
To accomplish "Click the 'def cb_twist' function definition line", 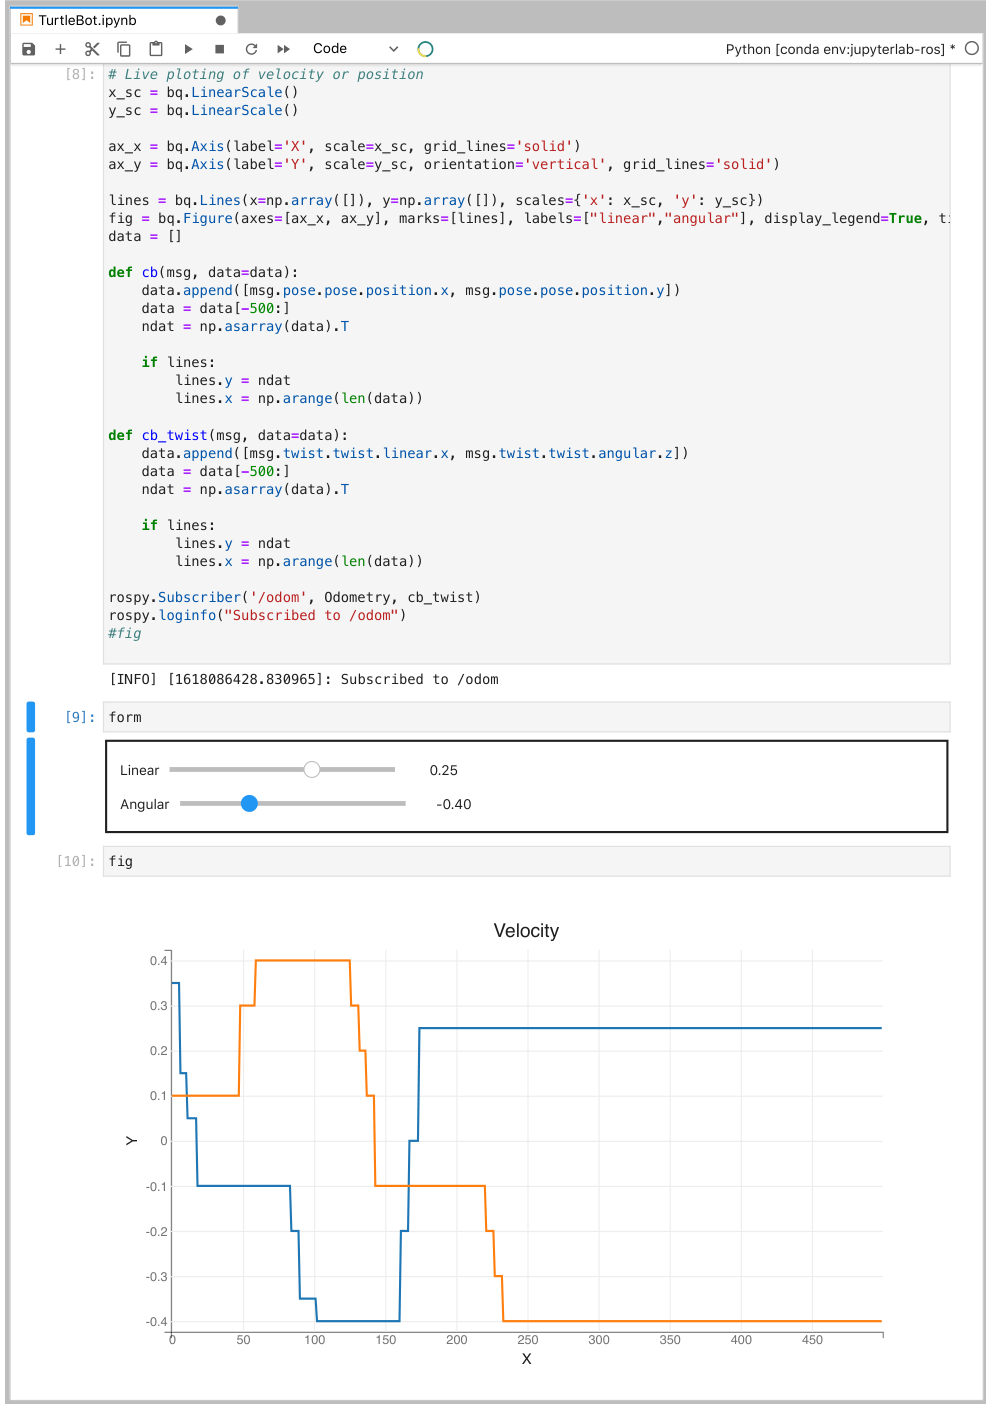I will point(228,436).
